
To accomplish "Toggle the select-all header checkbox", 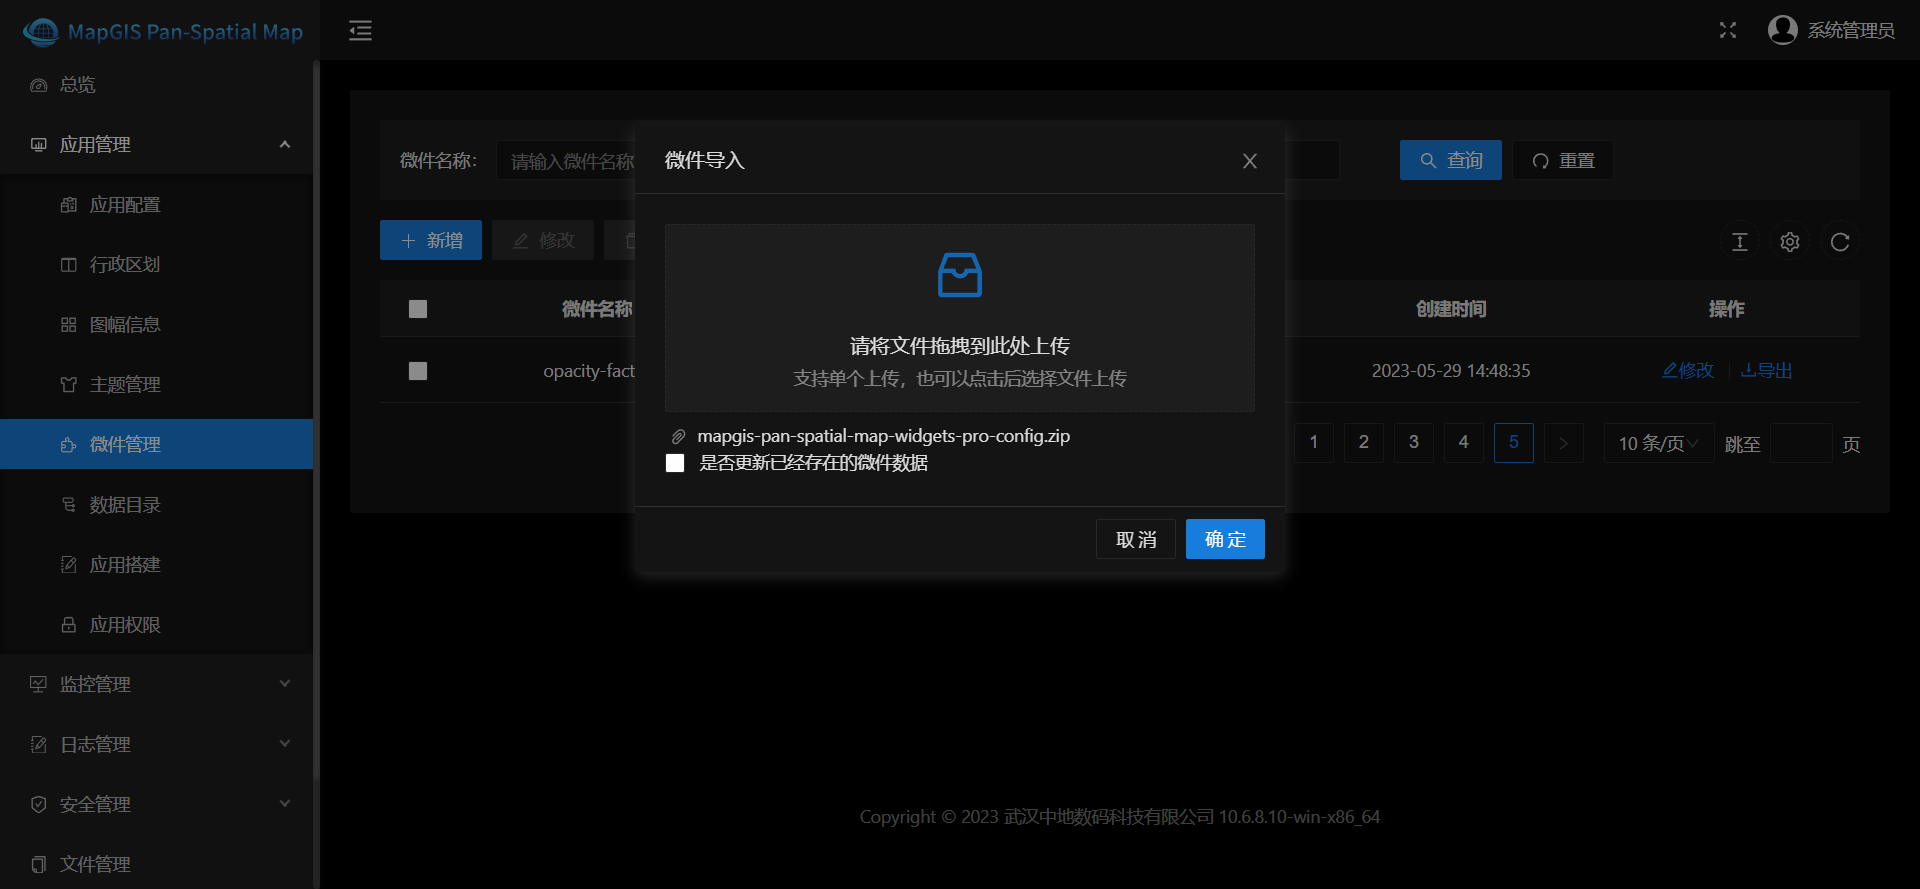I will click(x=418, y=309).
